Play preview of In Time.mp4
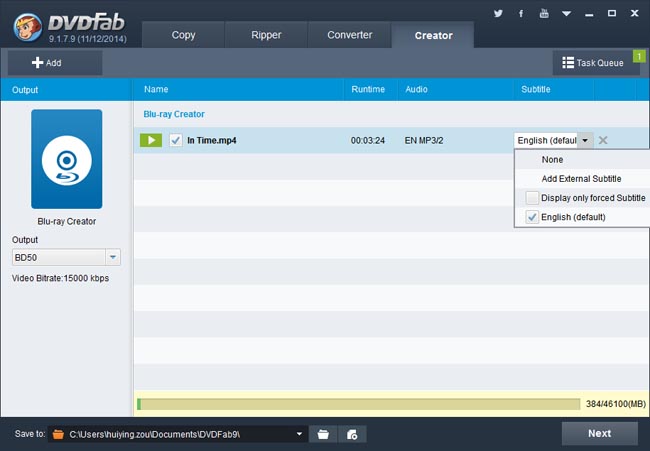Screen dimensions: 650x451 151,140
